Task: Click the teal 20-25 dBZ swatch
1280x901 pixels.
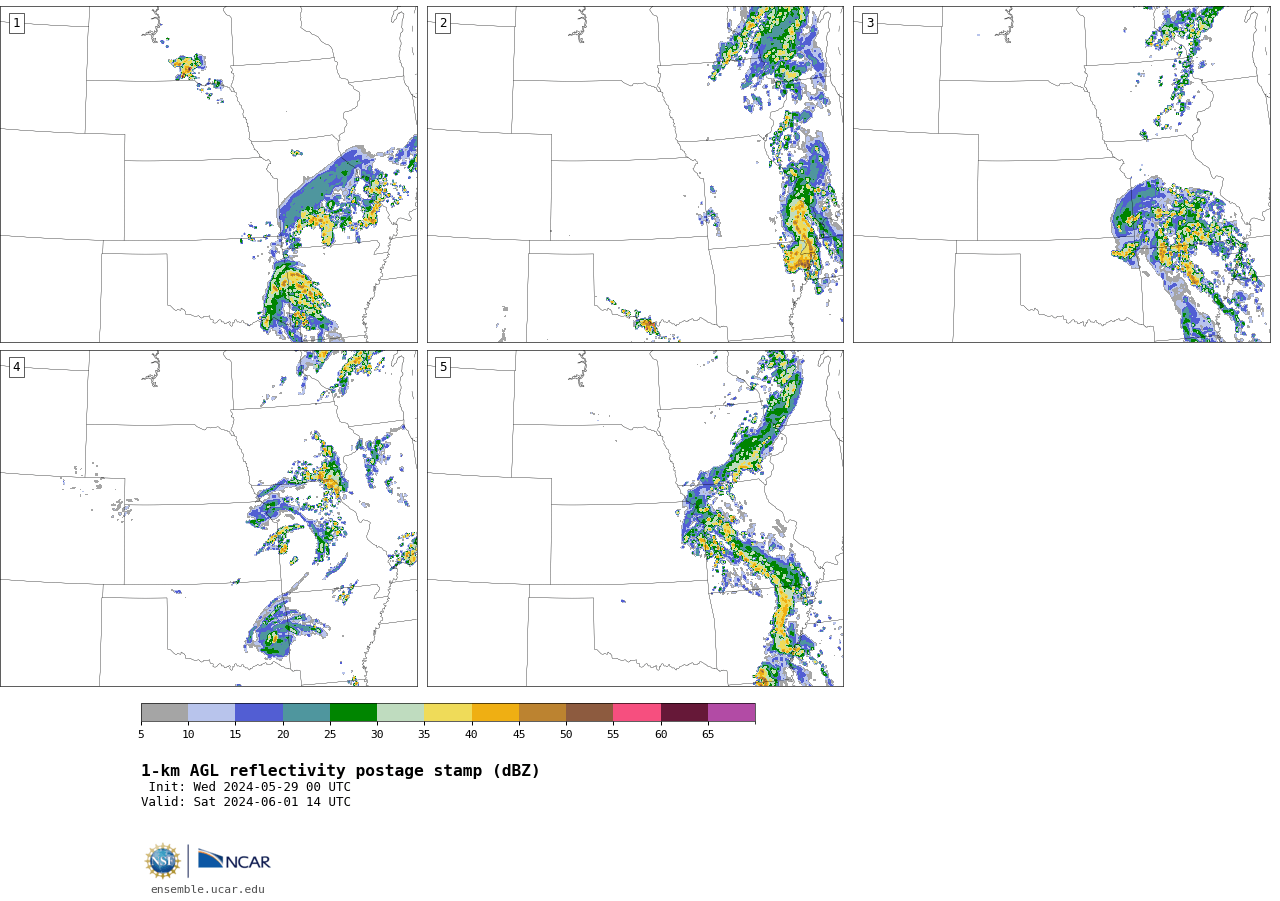Action: (306, 713)
